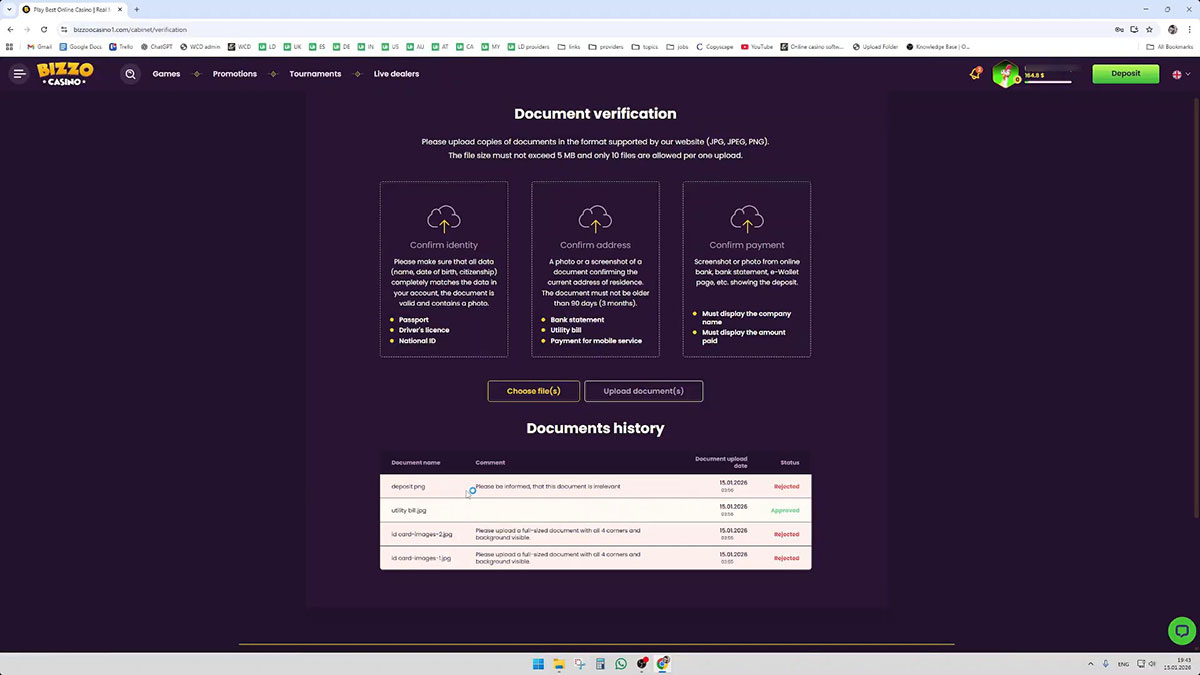This screenshot has height=675, width=1200.
Task: Open the live chat support bubble
Action: coord(1181,630)
